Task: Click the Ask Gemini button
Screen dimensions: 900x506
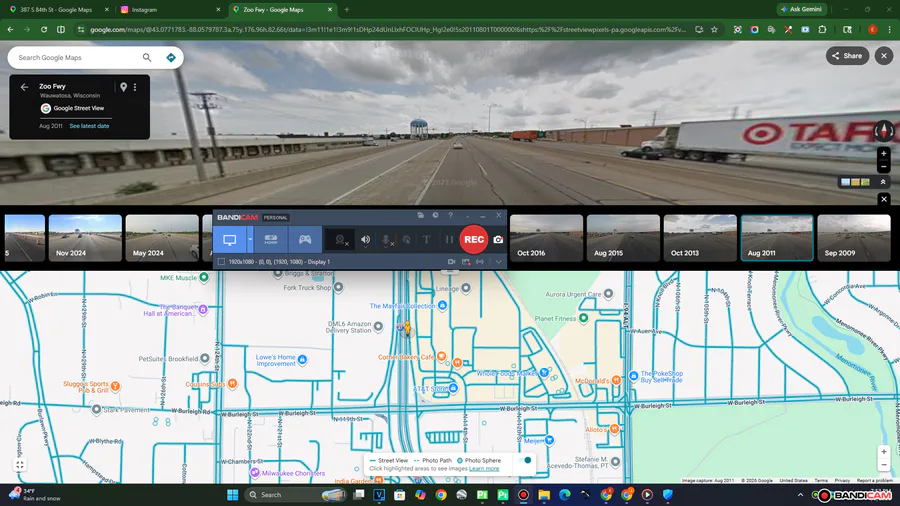Action: (802, 9)
